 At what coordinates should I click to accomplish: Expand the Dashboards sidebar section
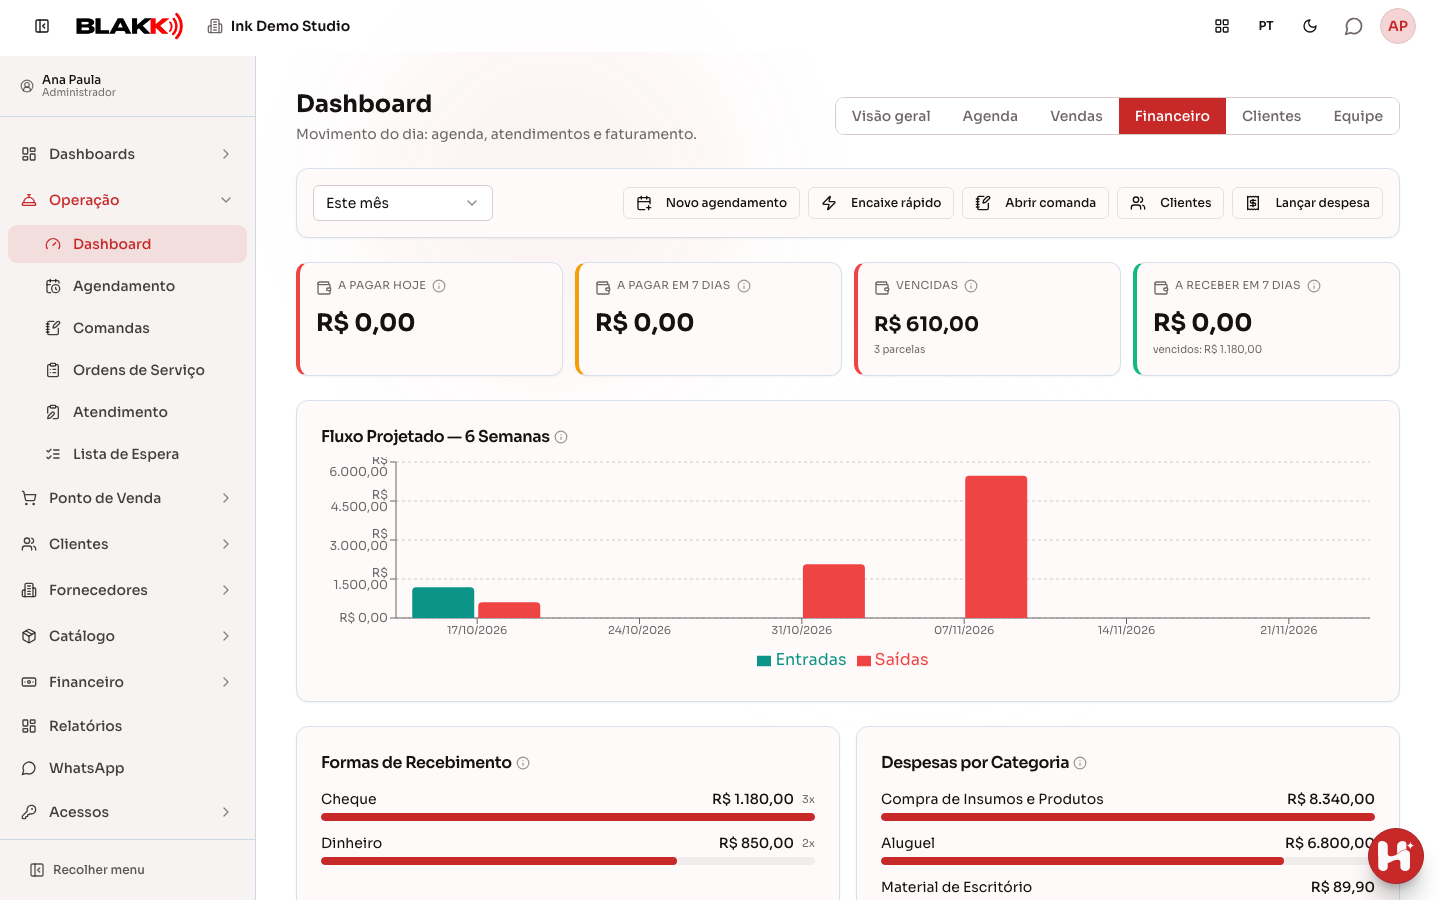[127, 154]
